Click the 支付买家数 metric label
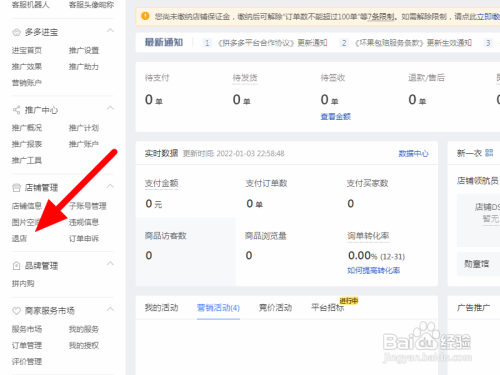The image size is (500, 375). [x=367, y=183]
